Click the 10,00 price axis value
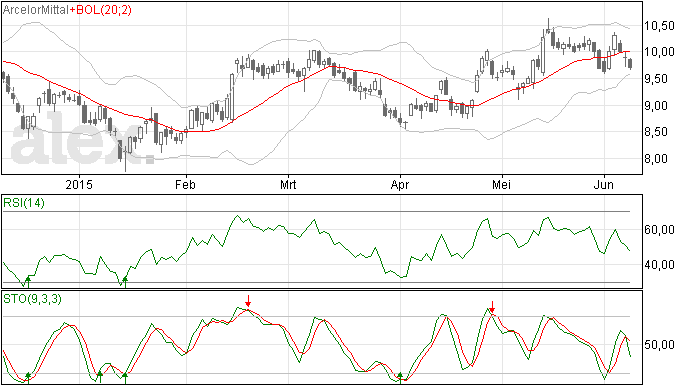Image resolution: width=690 pixels, height=387 pixels. point(659,52)
